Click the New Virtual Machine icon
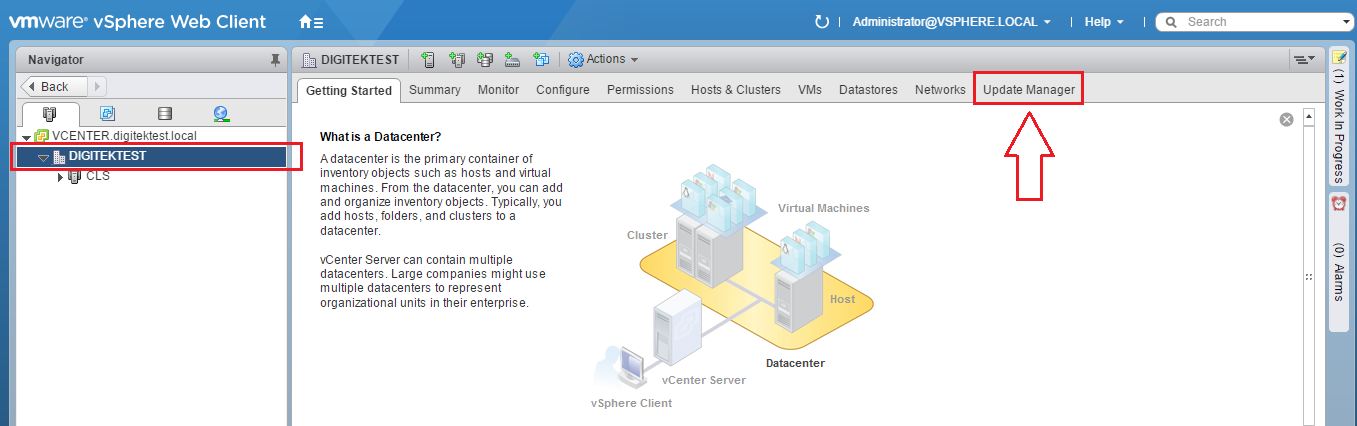Viewport: 1357px width, 426px height. pyautogui.click(x=541, y=59)
